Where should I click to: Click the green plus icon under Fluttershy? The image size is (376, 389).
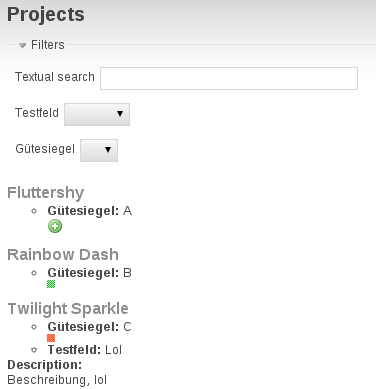coord(55,226)
